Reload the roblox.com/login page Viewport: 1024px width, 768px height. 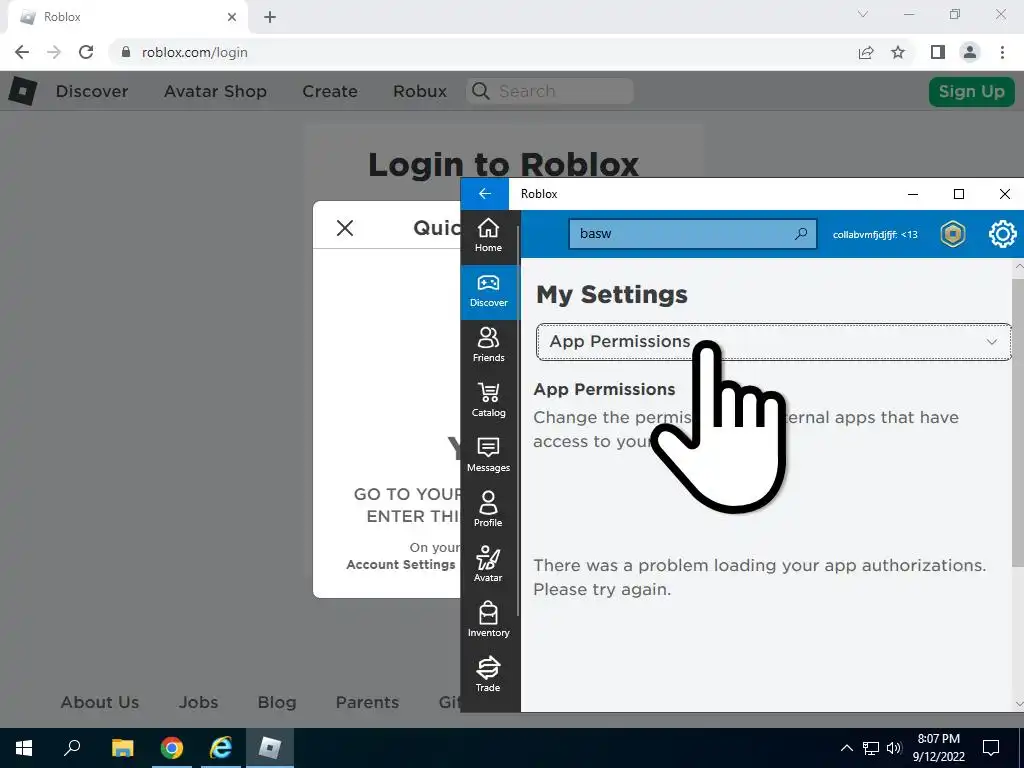click(x=86, y=52)
